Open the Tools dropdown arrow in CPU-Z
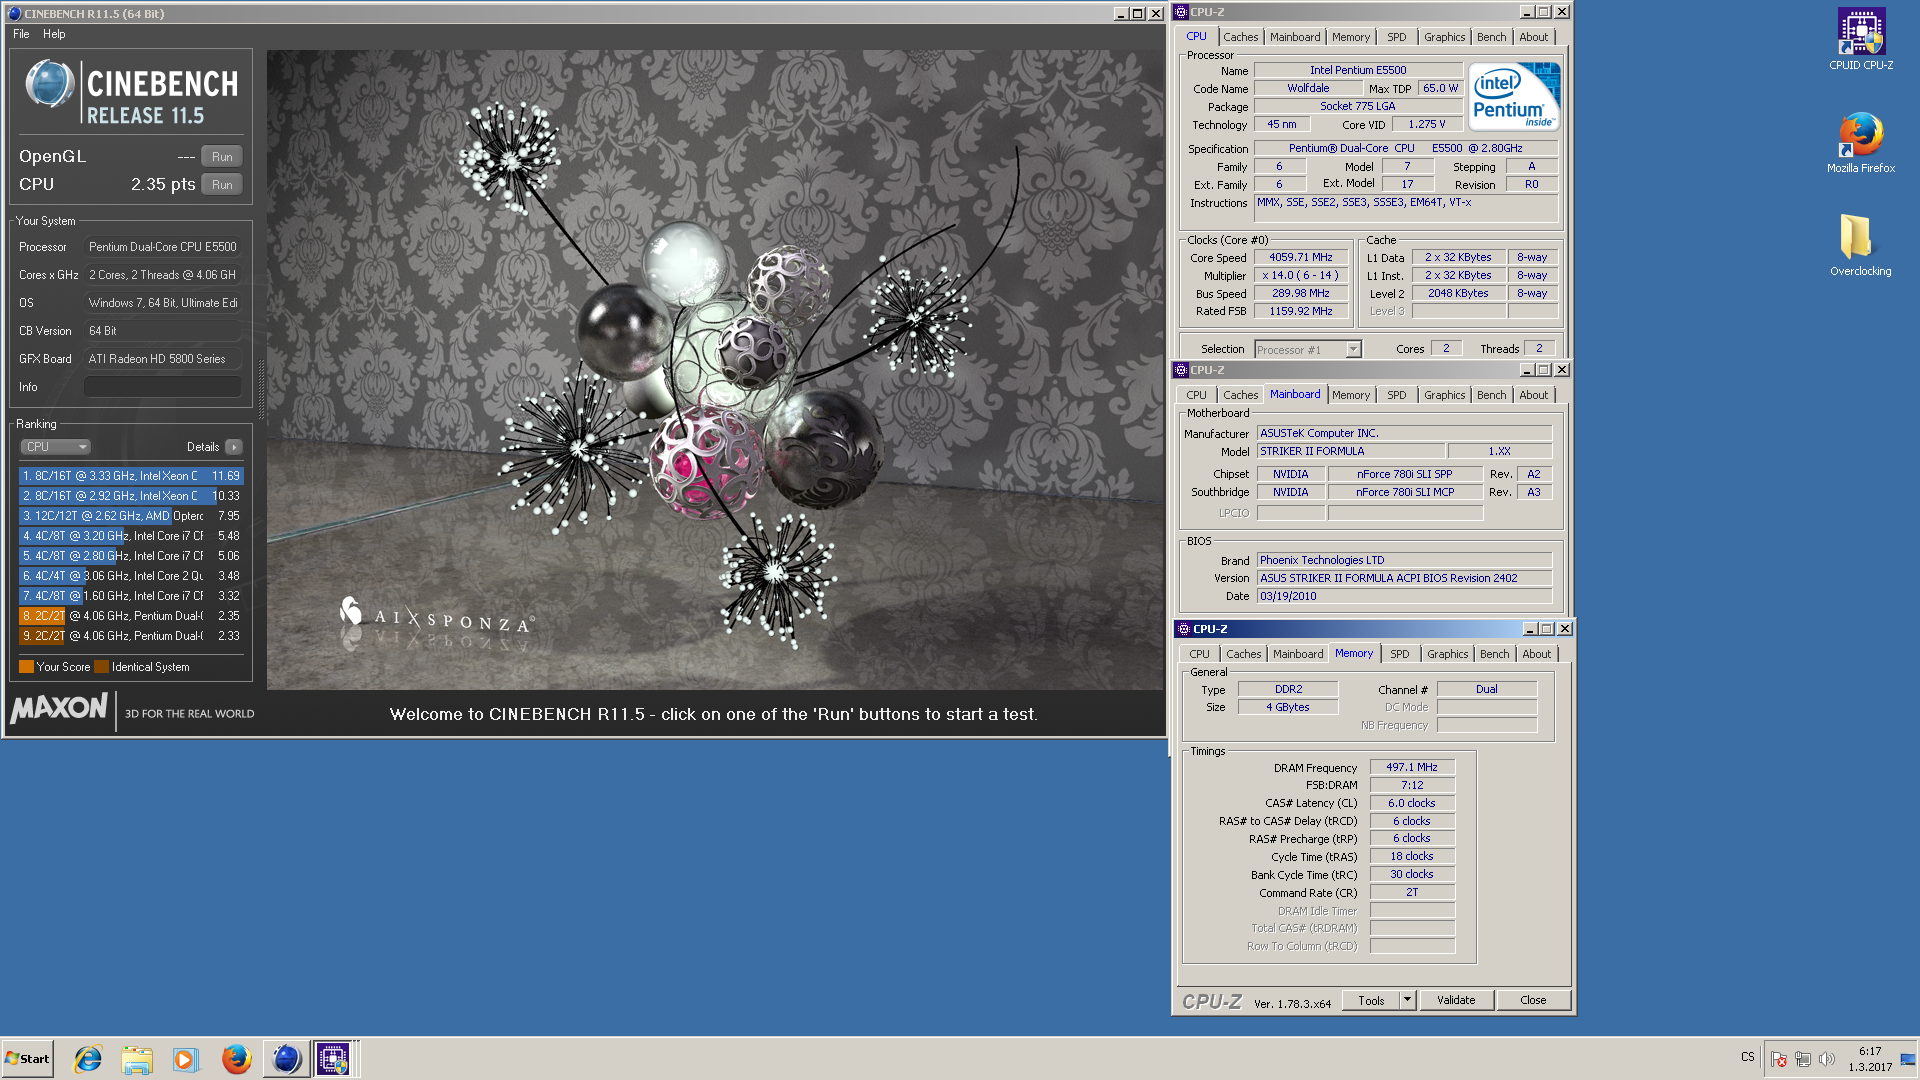Image resolution: width=1920 pixels, height=1080 pixels. pos(1408,1000)
